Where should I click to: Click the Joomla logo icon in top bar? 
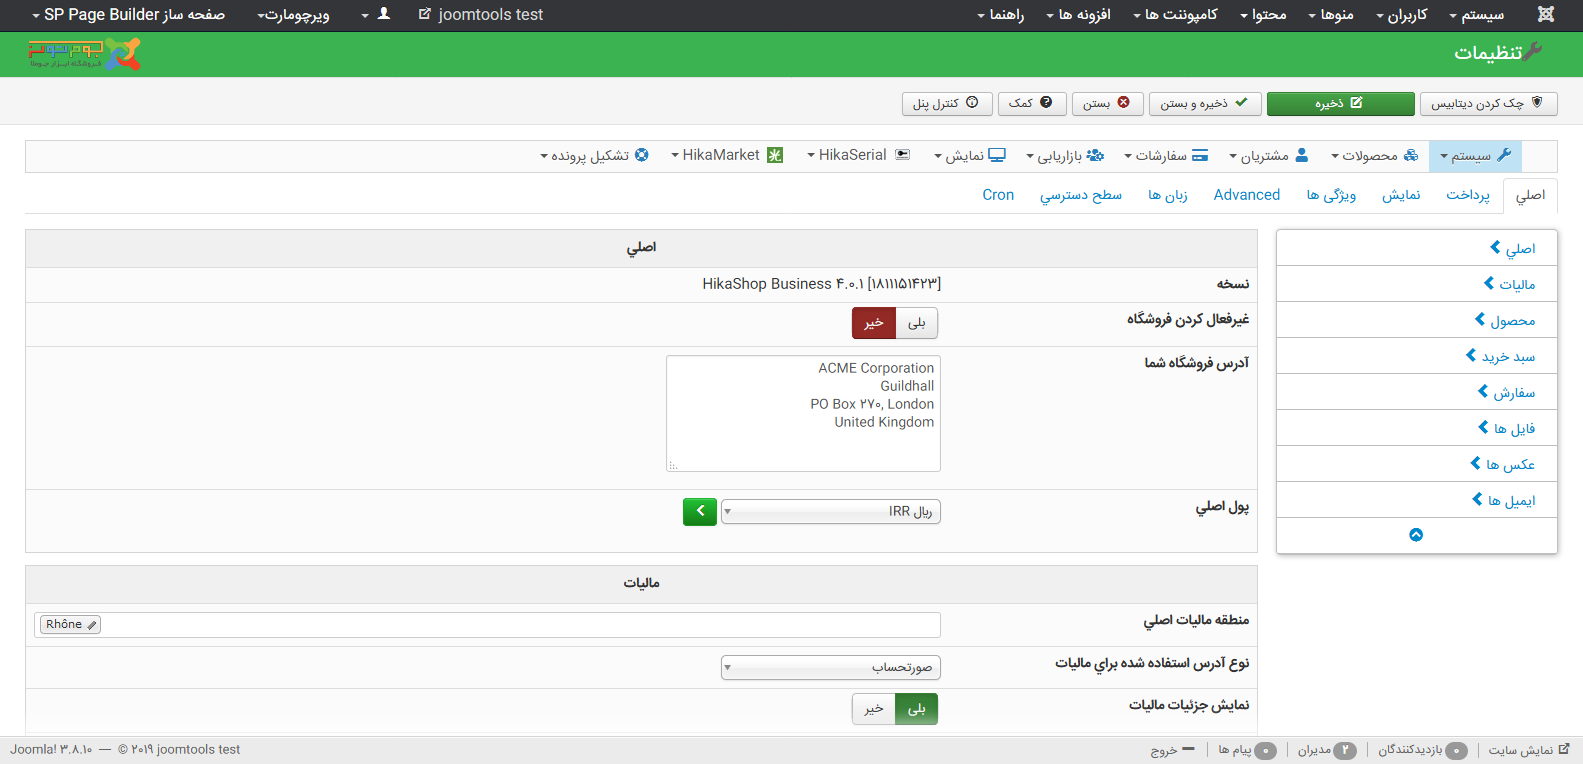coord(1546,15)
